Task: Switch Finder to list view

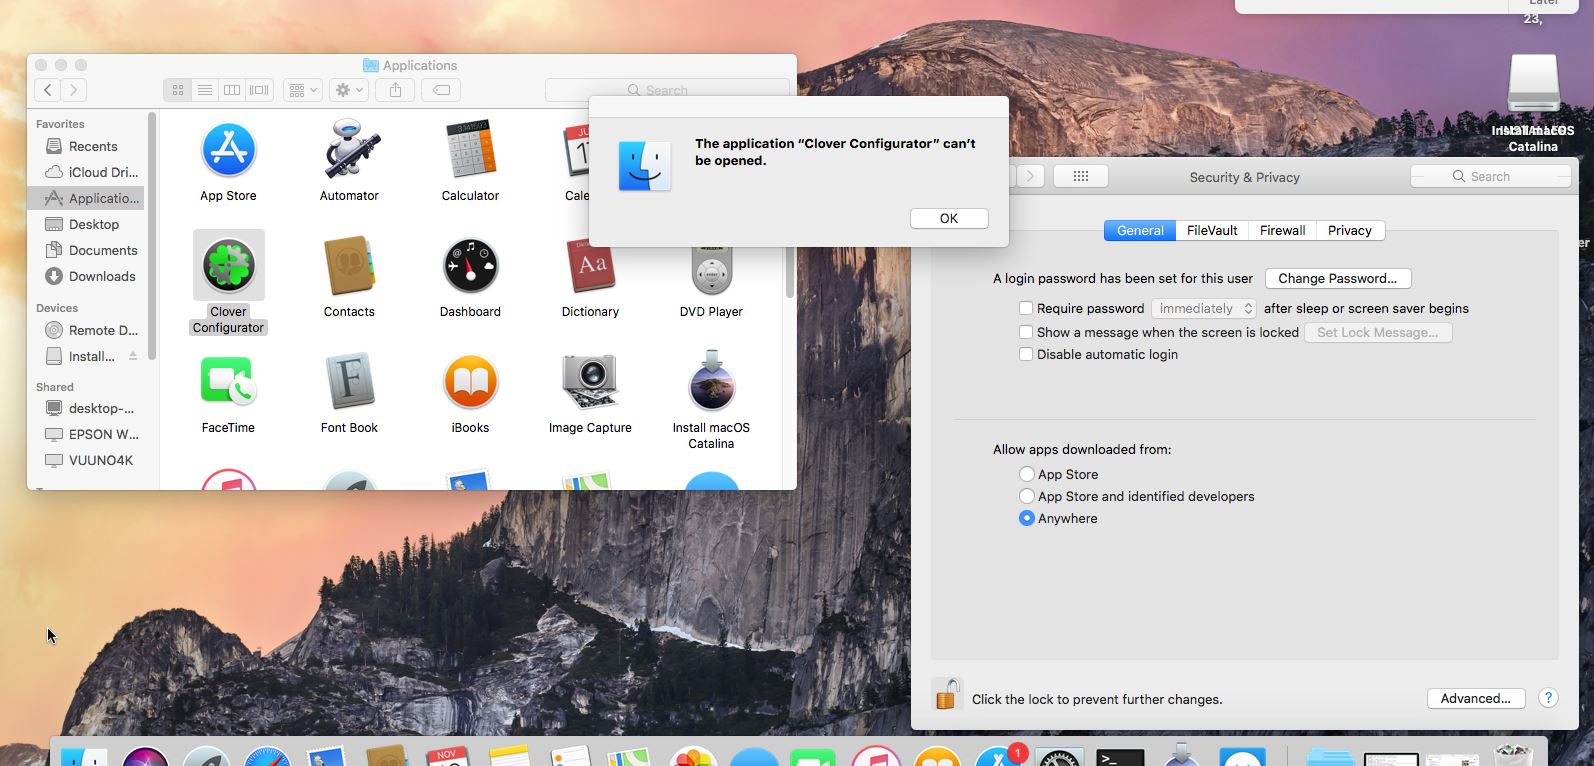Action: pyautogui.click(x=204, y=90)
